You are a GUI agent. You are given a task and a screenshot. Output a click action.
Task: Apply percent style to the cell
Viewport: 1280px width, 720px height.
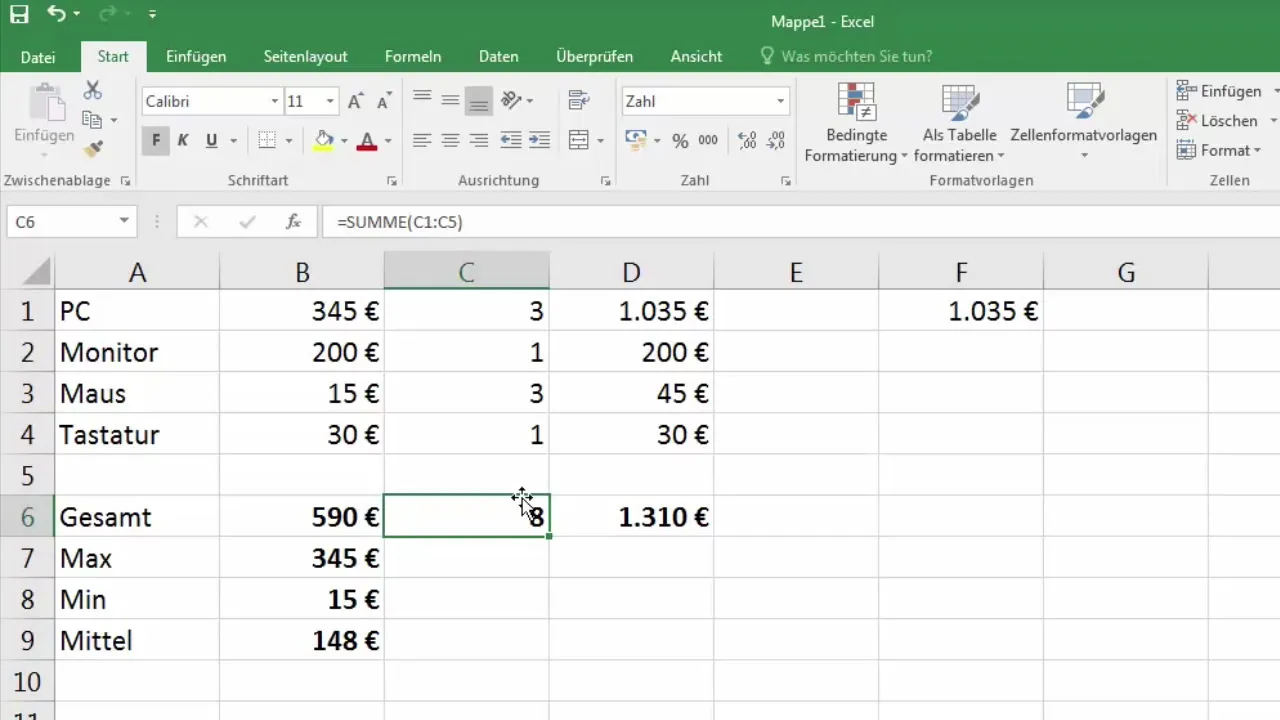point(680,141)
